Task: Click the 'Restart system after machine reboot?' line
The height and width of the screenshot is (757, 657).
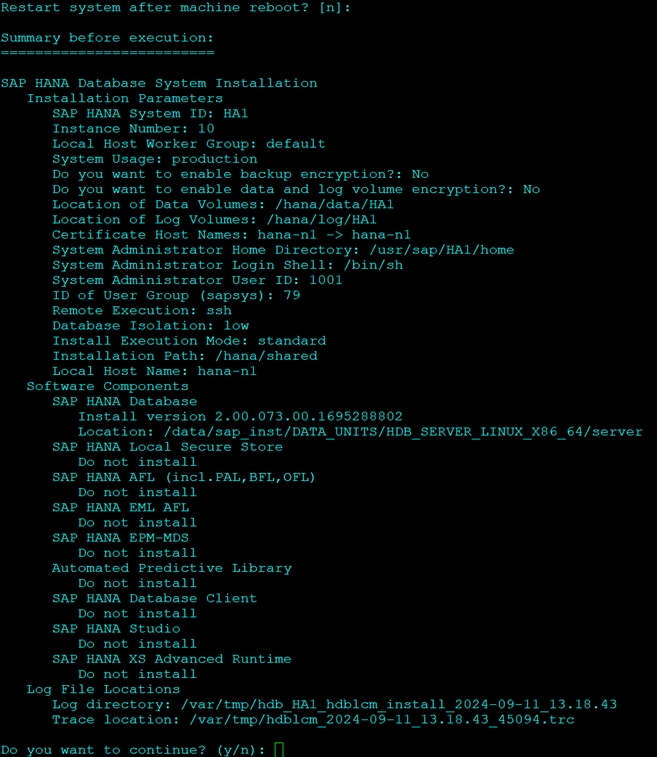Action: pos(176,8)
